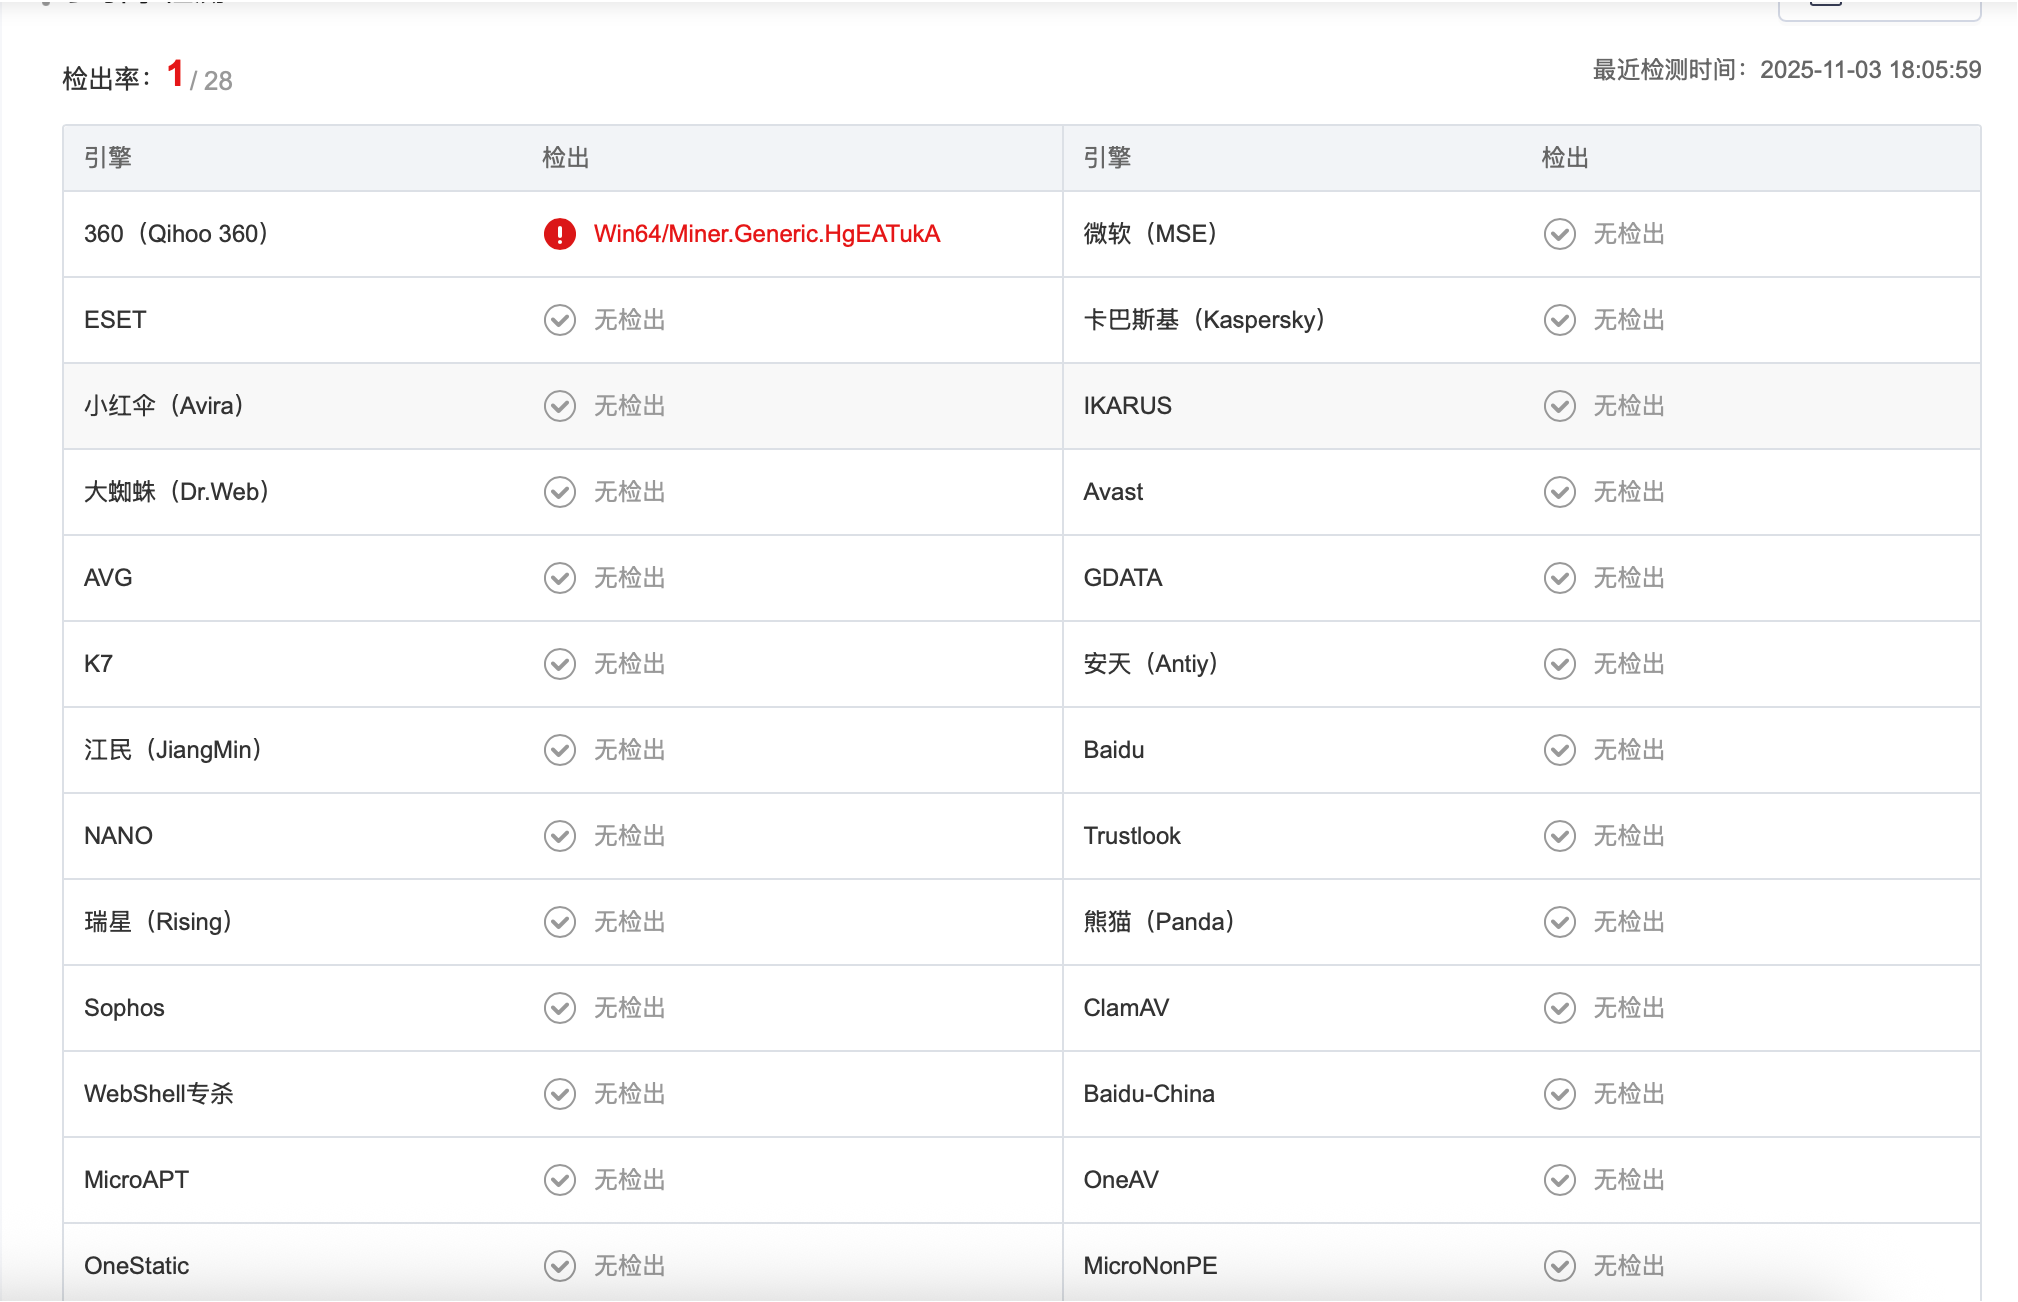The image size is (2018, 1302).
Task: Click the WebShell专杀 engine label
Action: coord(158,1094)
